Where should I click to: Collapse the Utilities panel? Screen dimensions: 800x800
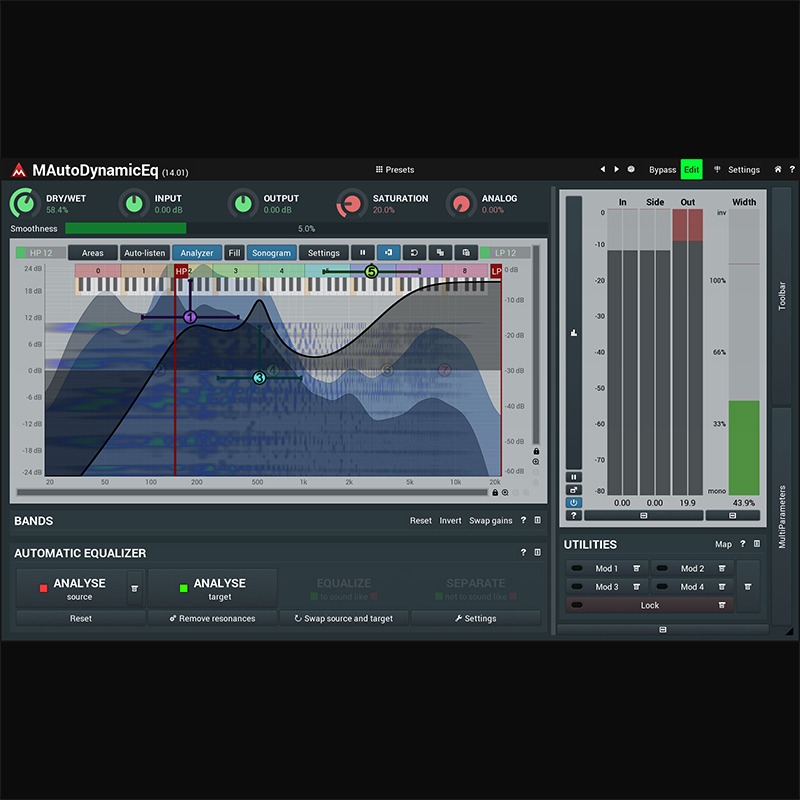coord(757,544)
